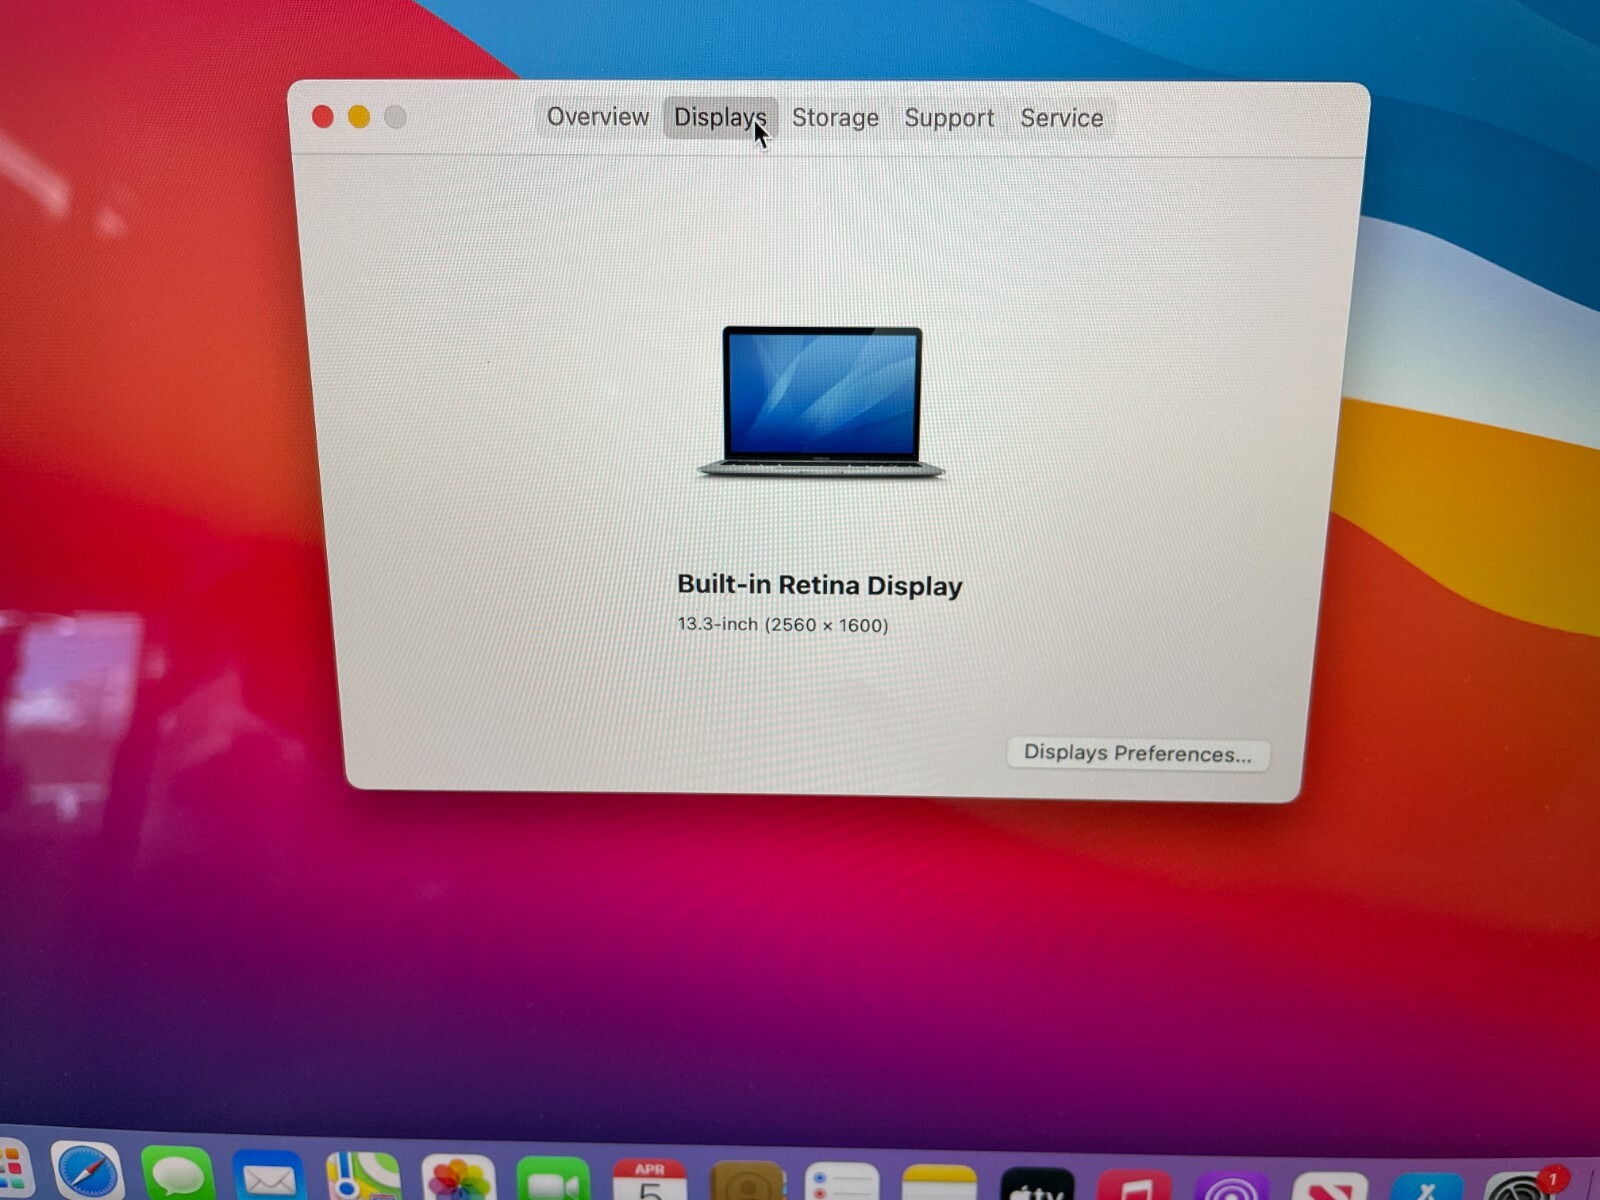Viewport: 1600px width, 1200px height.
Task: Minimize the About This Mac window
Action: pos(359,117)
